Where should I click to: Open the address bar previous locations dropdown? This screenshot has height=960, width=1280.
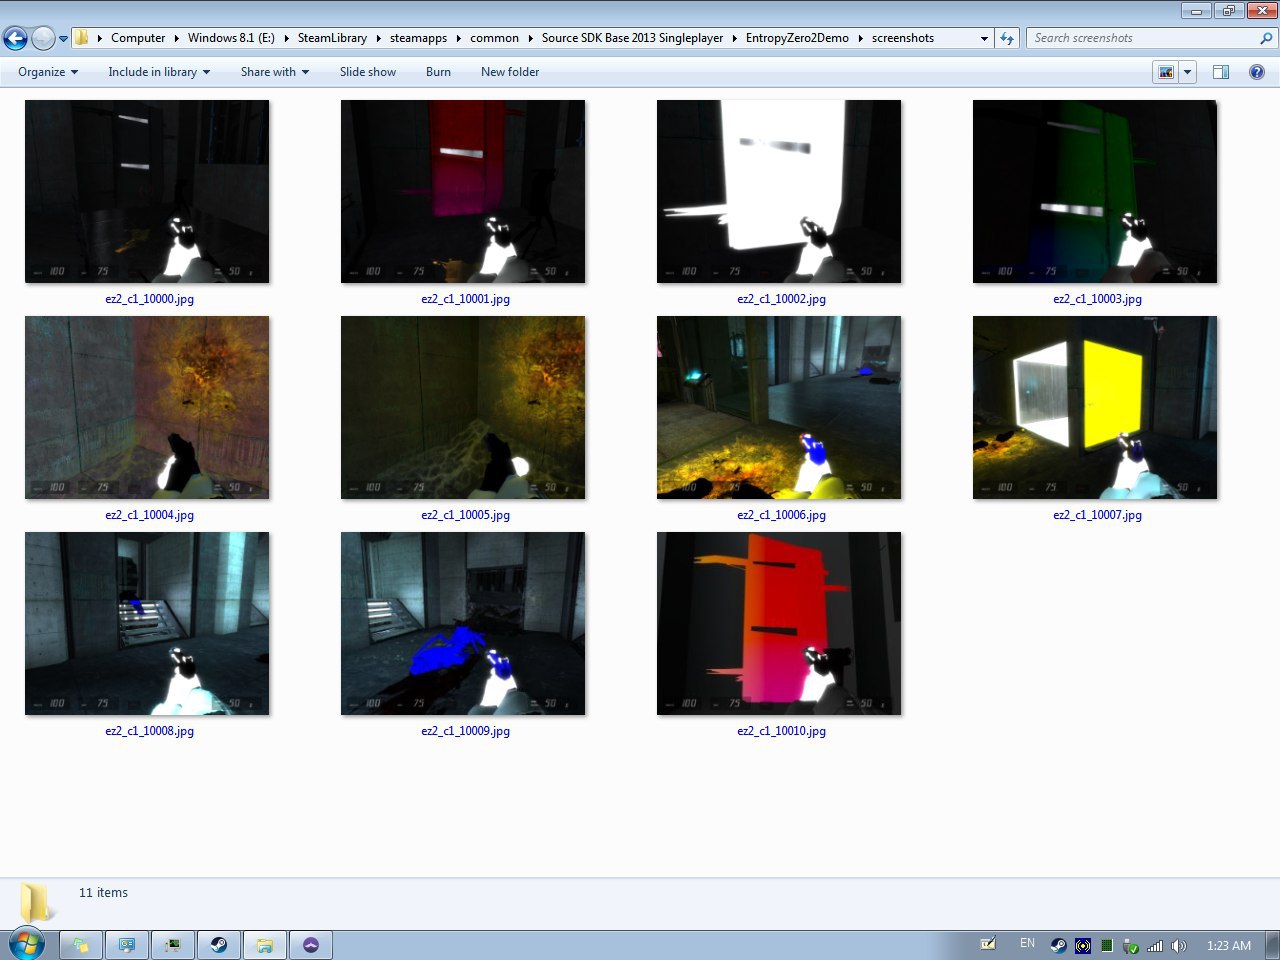coord(984,38)
